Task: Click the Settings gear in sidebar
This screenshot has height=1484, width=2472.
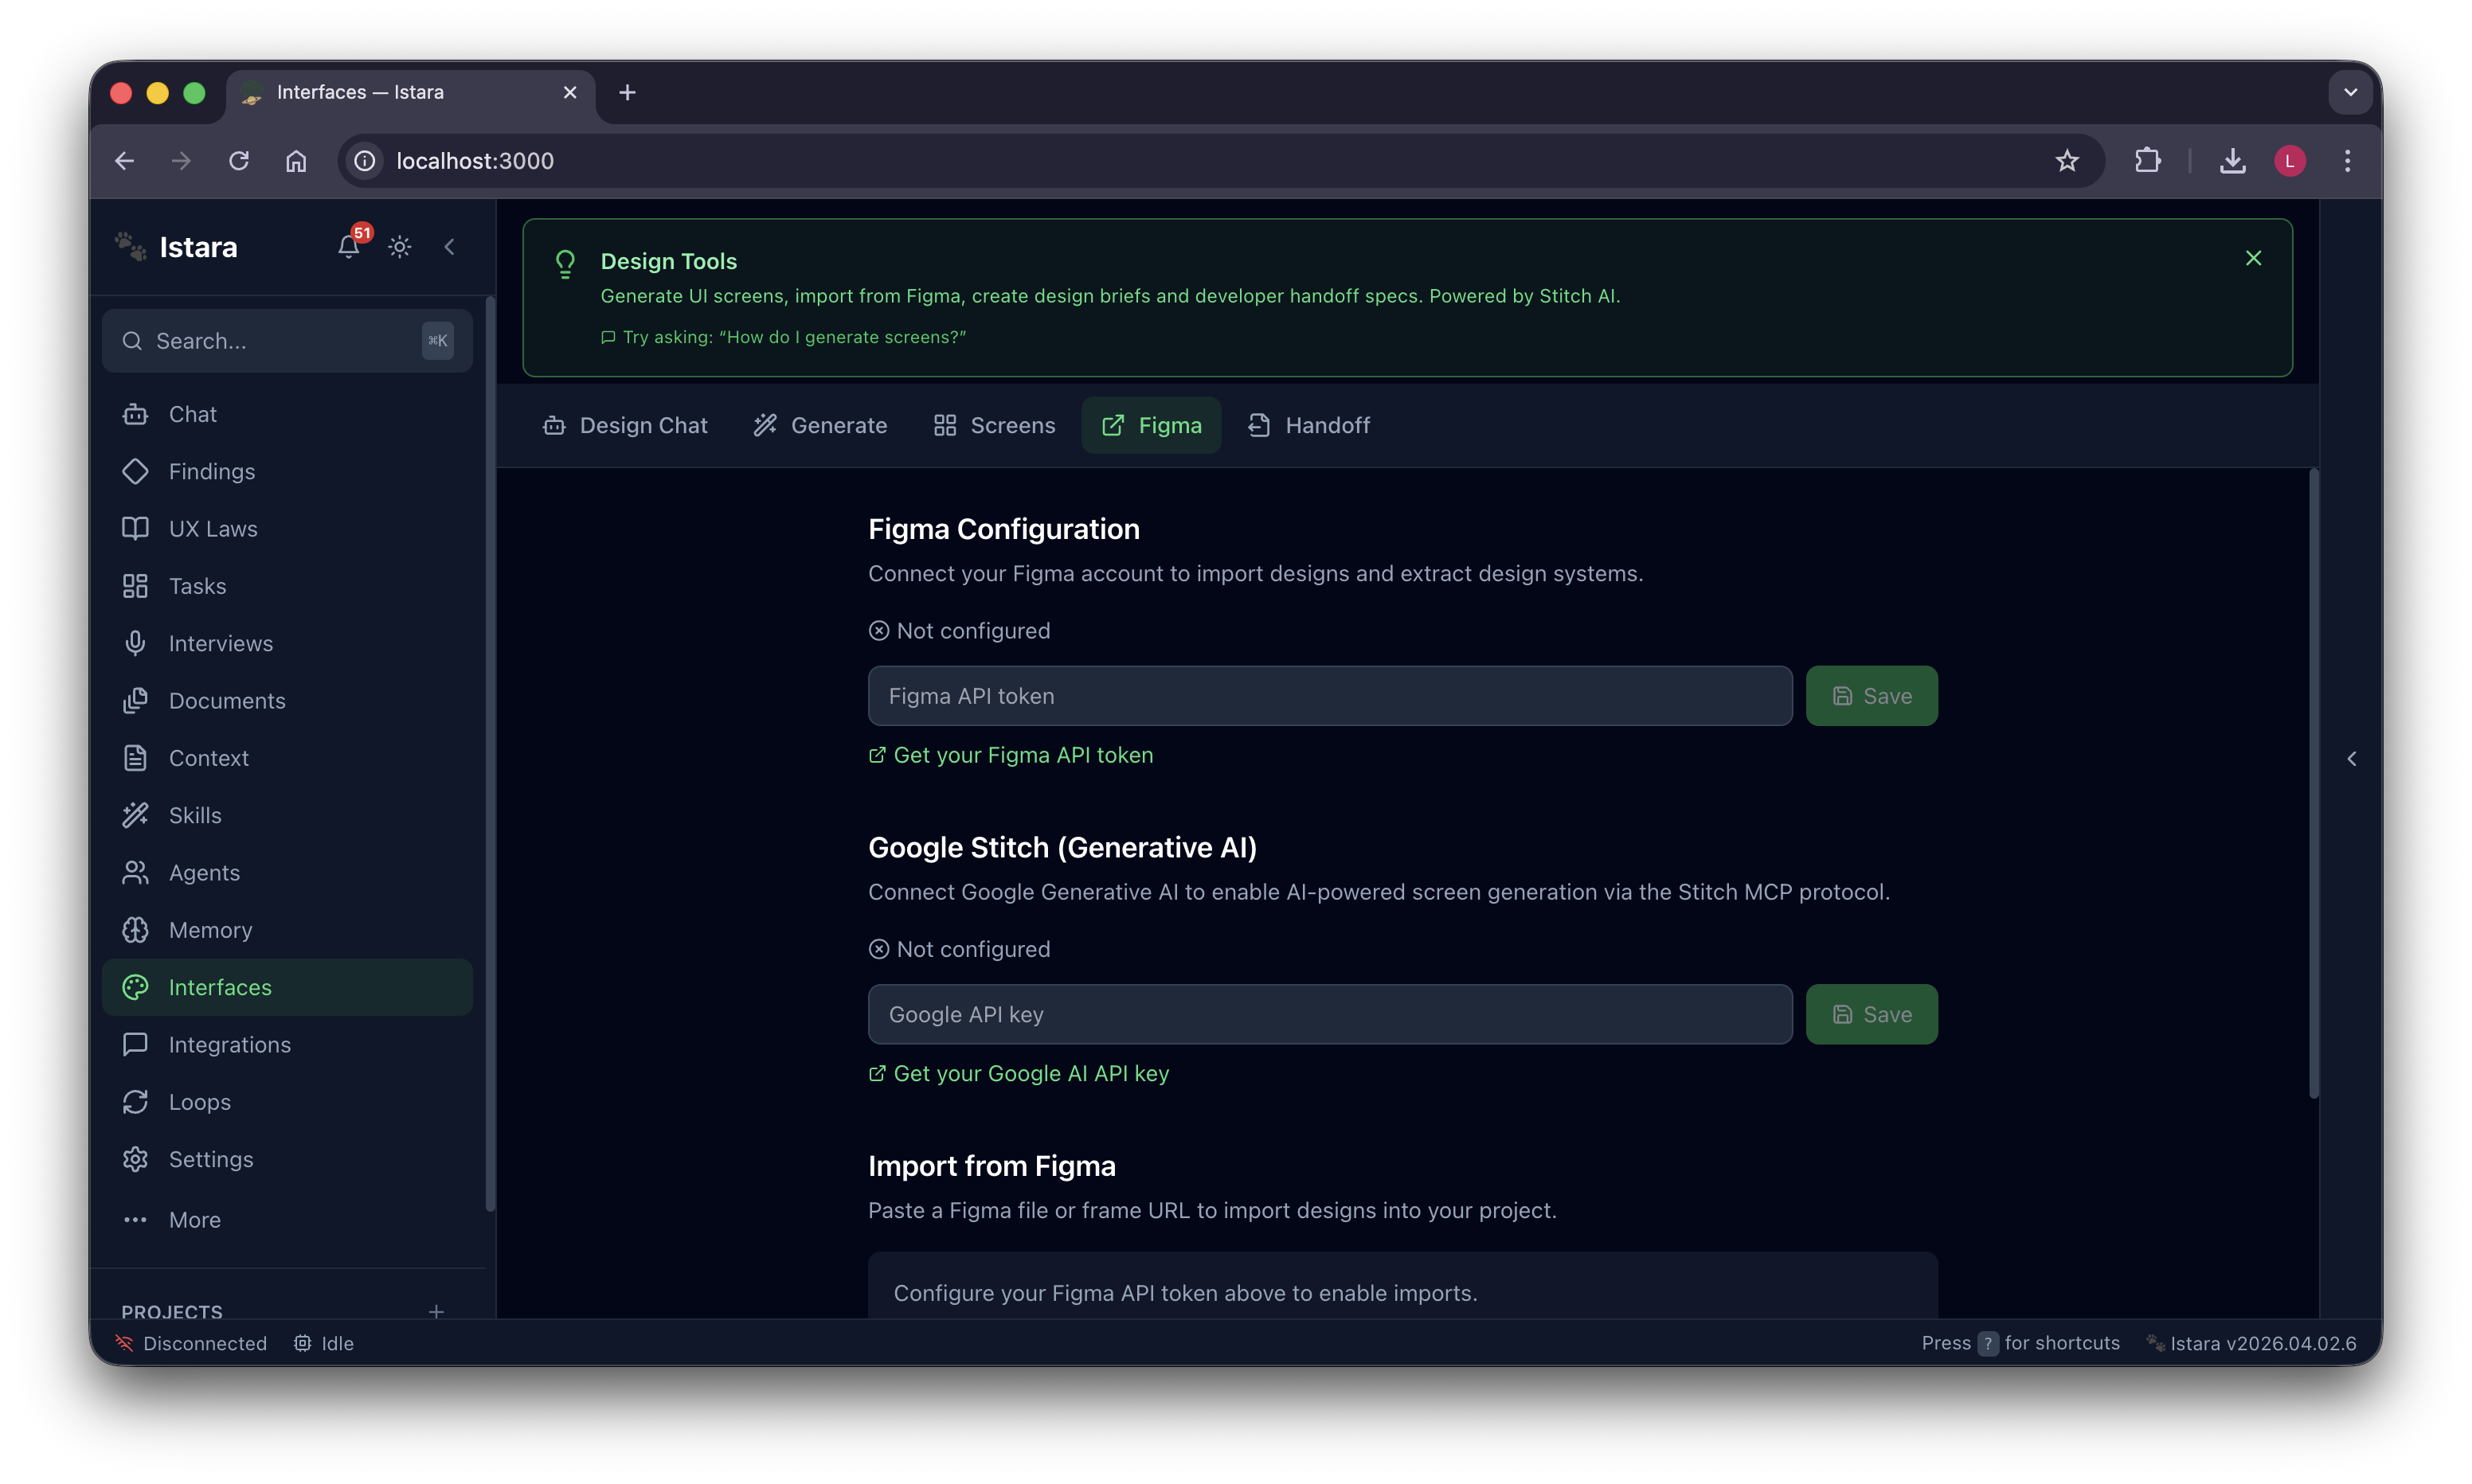Action: (x=210, y=1159)
